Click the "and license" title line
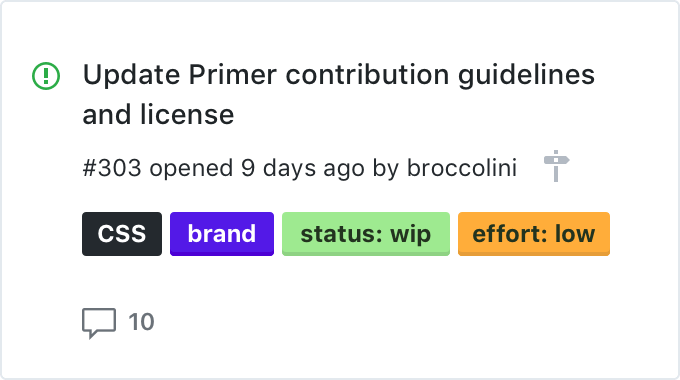680x380 pixels. (x=158, y=115)
